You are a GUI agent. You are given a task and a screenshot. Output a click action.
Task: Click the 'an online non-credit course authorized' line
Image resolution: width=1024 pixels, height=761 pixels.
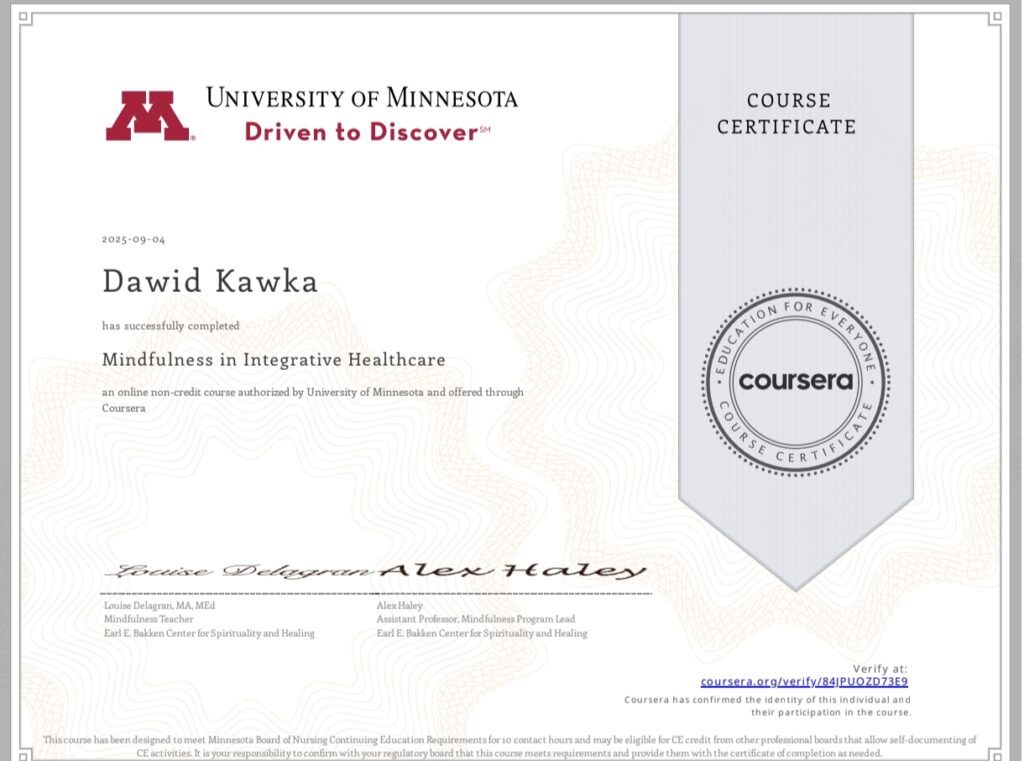(312, 400)
